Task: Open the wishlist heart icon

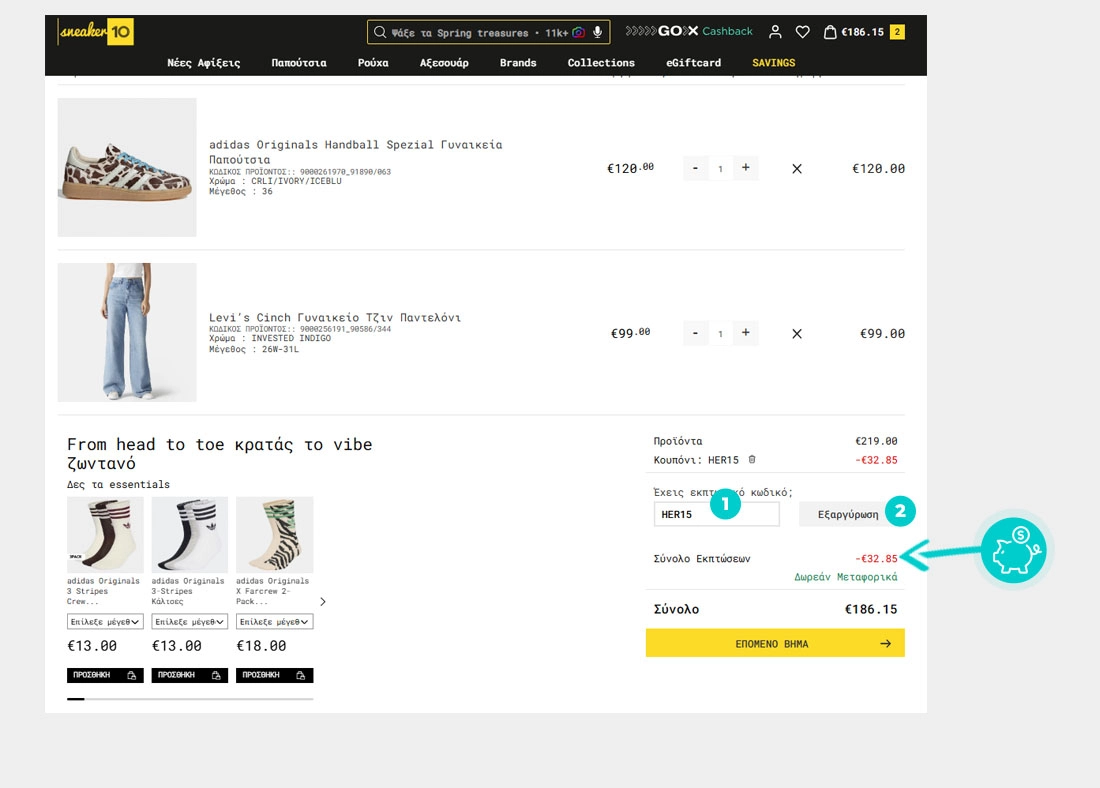Action: pos(803,32)
